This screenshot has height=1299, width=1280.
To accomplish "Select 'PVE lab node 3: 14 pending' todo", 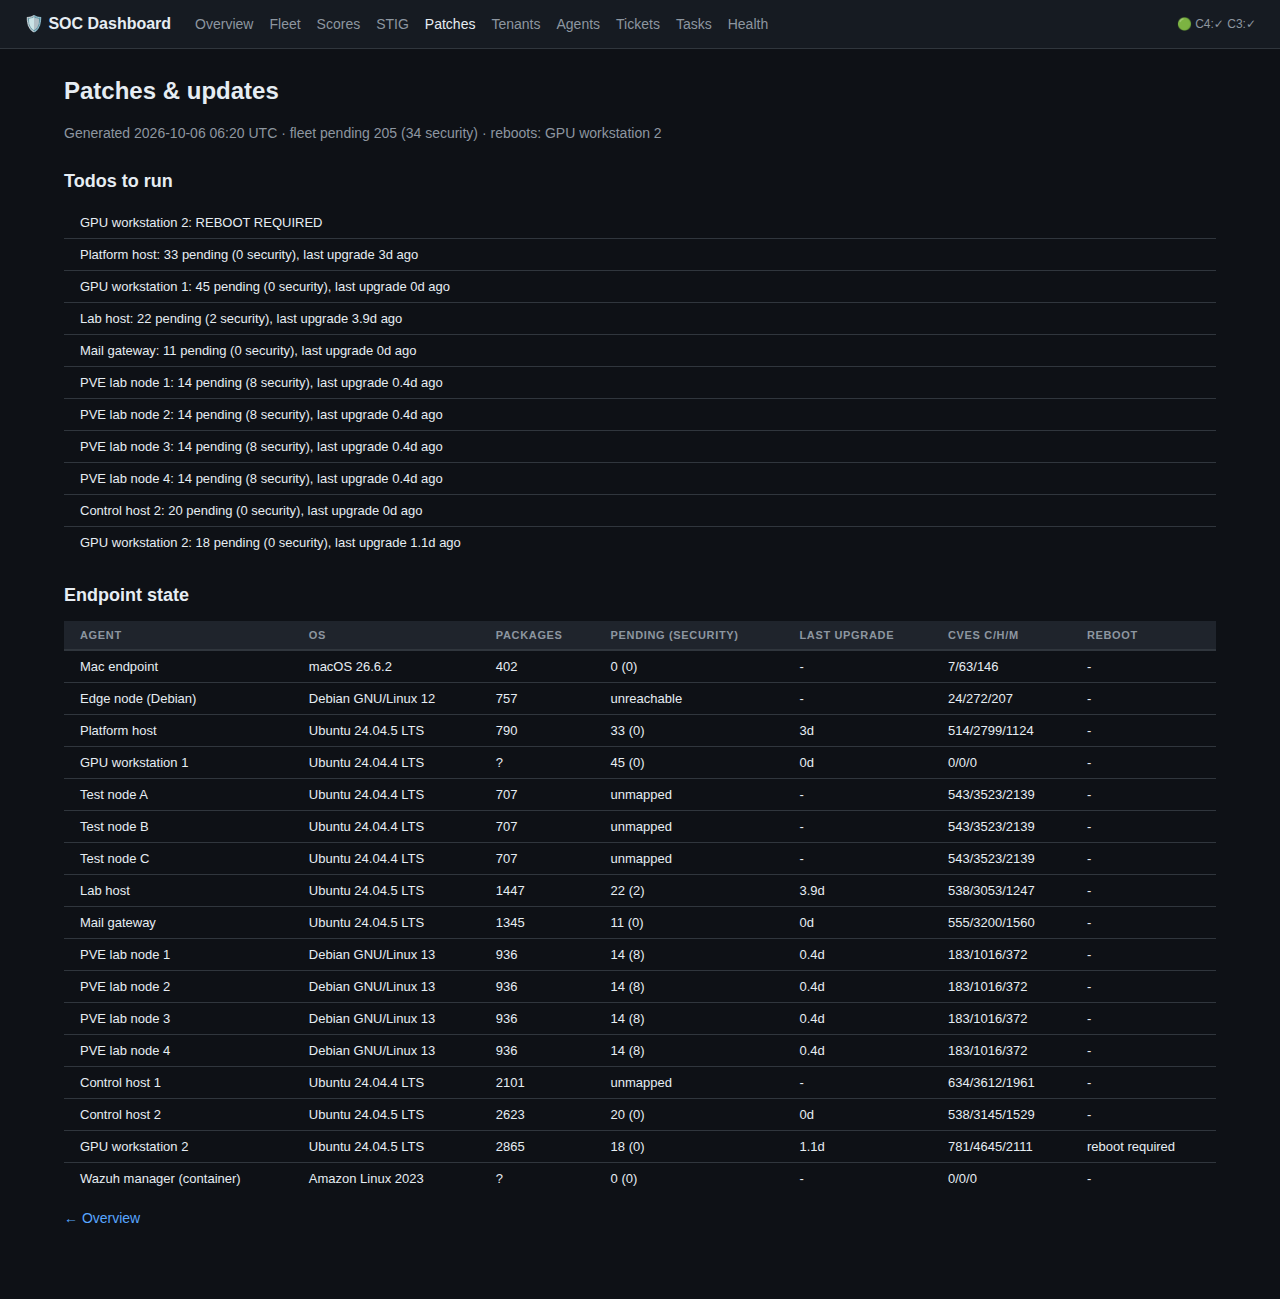I will tap(640, 447).
